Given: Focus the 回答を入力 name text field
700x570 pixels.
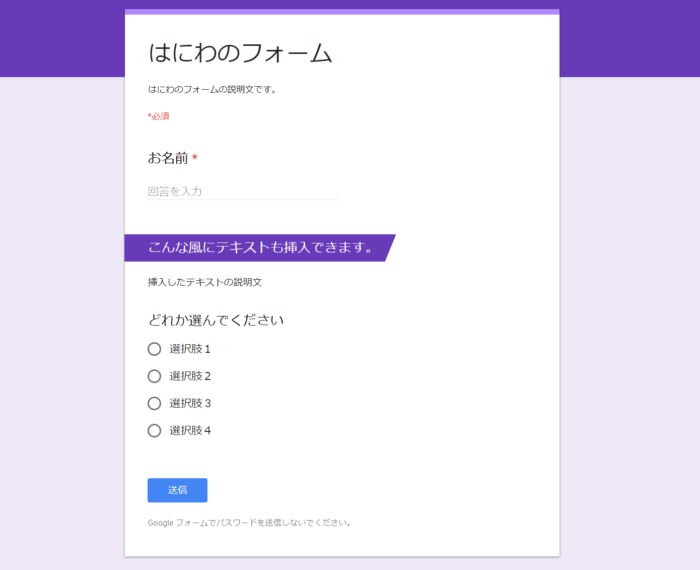Looking at the screenshot, I should (243, 191).
